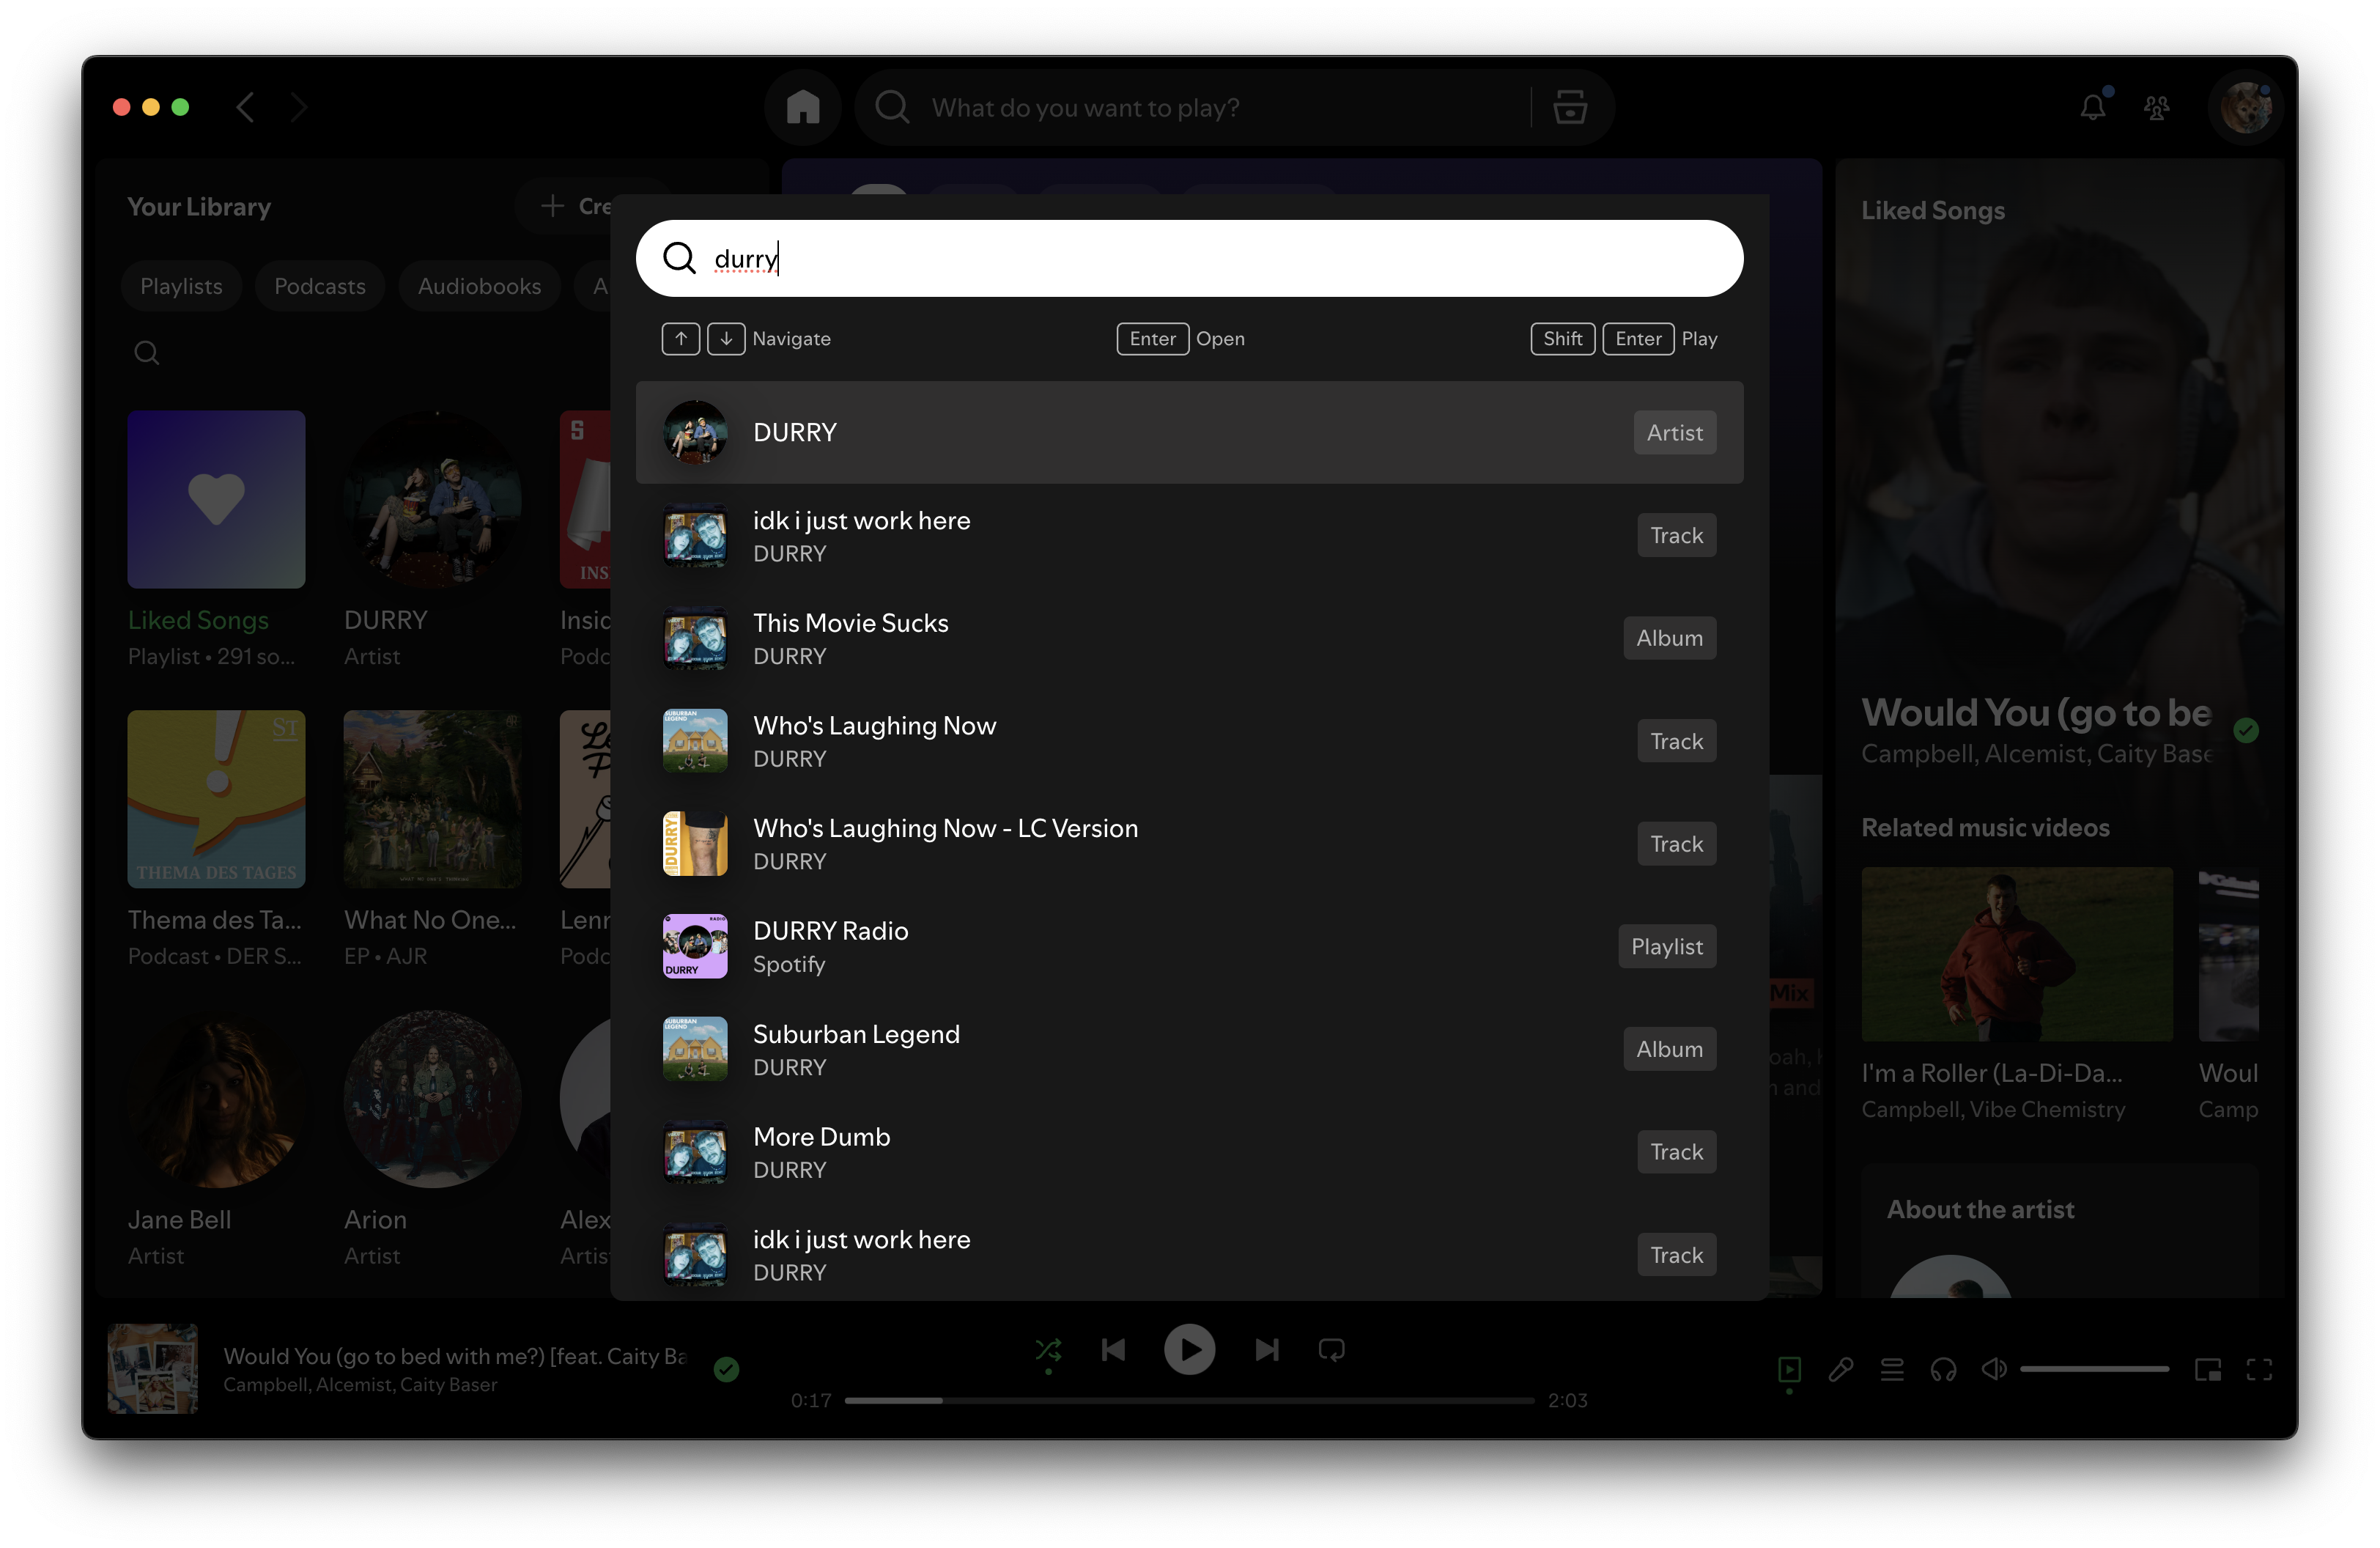This screenshot has height=1548, width=2380.
Task: Click the About the artist card
Action: click(2059, 1230)
